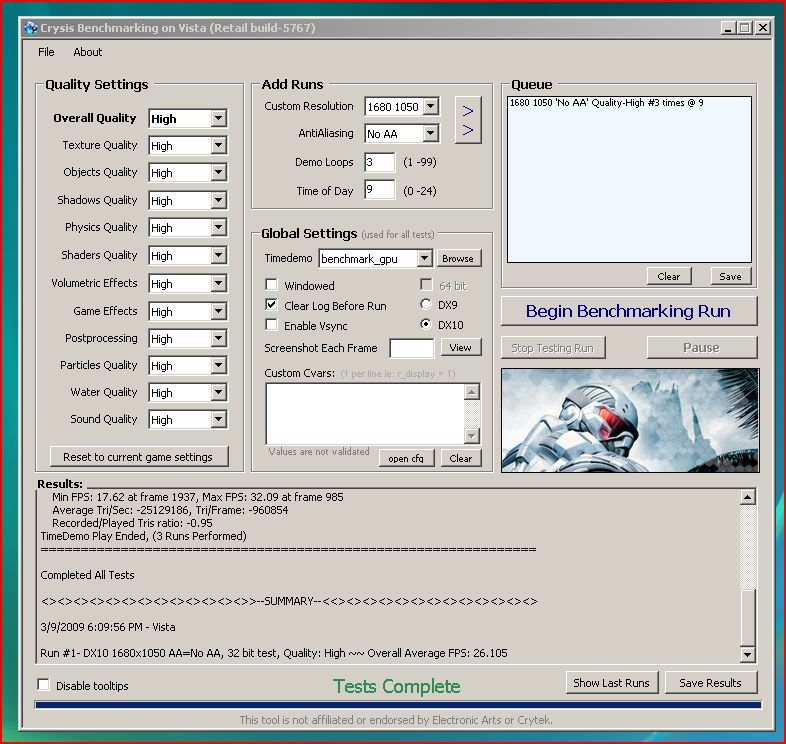Open the Shaders Quality dropdown

218,256
